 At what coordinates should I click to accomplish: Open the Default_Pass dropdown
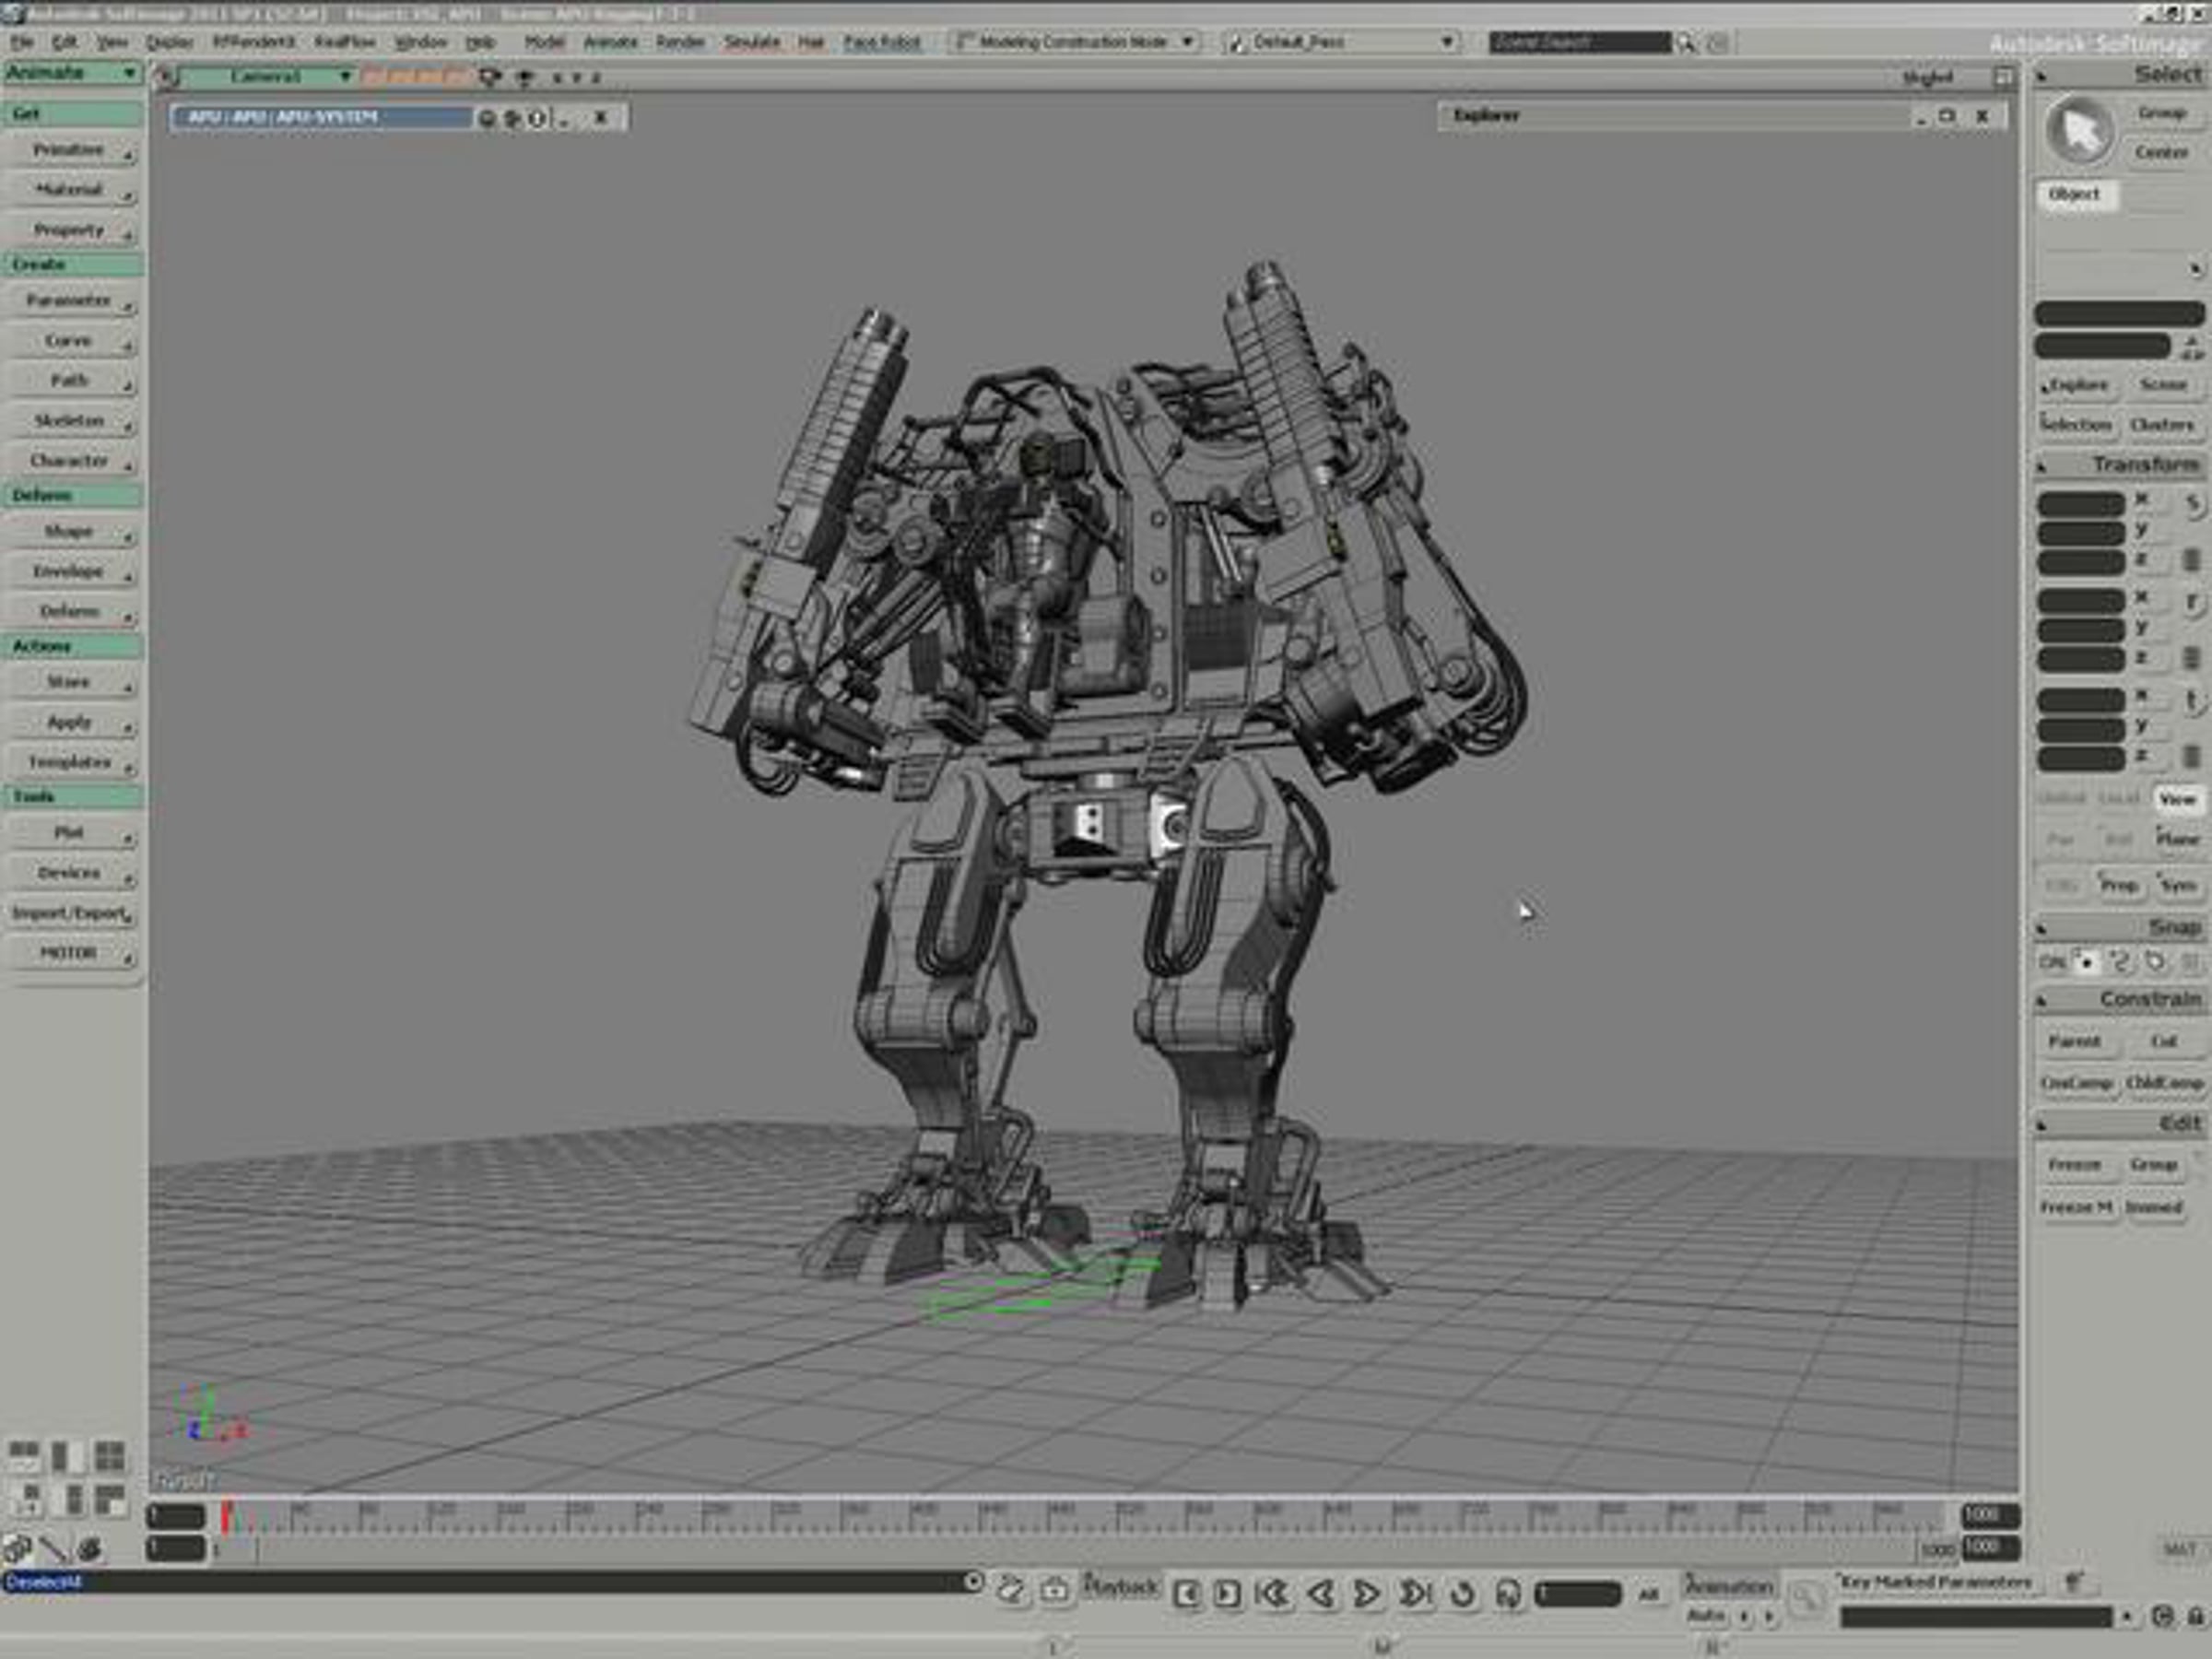click(x=1342, y=42)
